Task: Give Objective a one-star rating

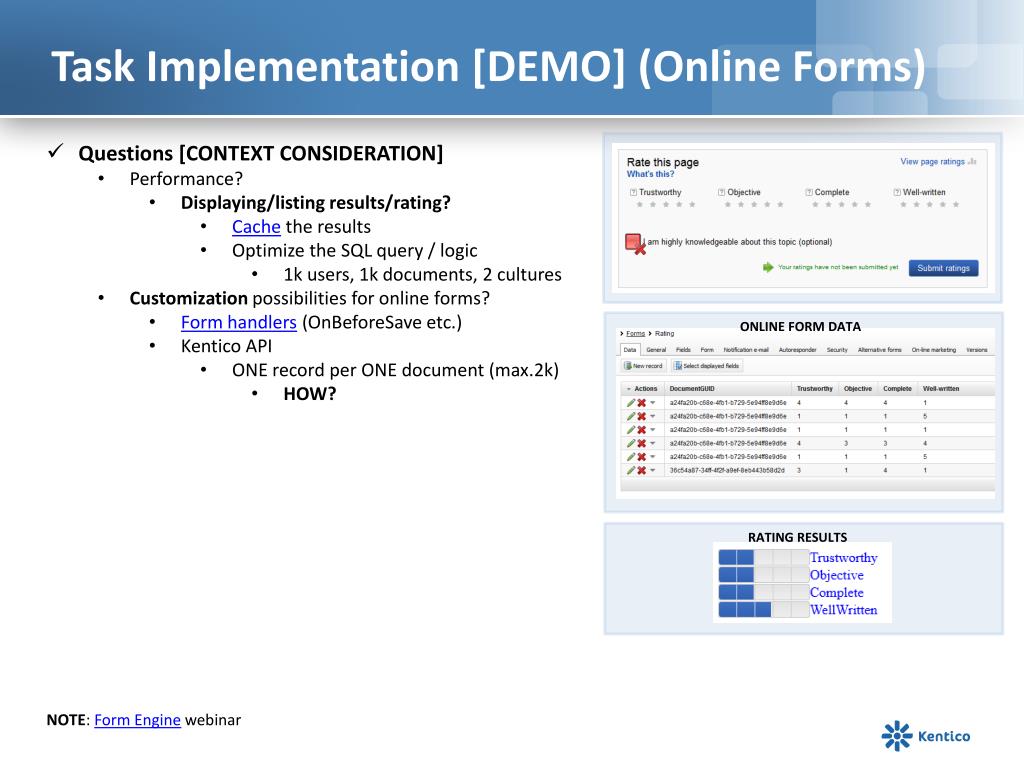Action: (728, 204)
